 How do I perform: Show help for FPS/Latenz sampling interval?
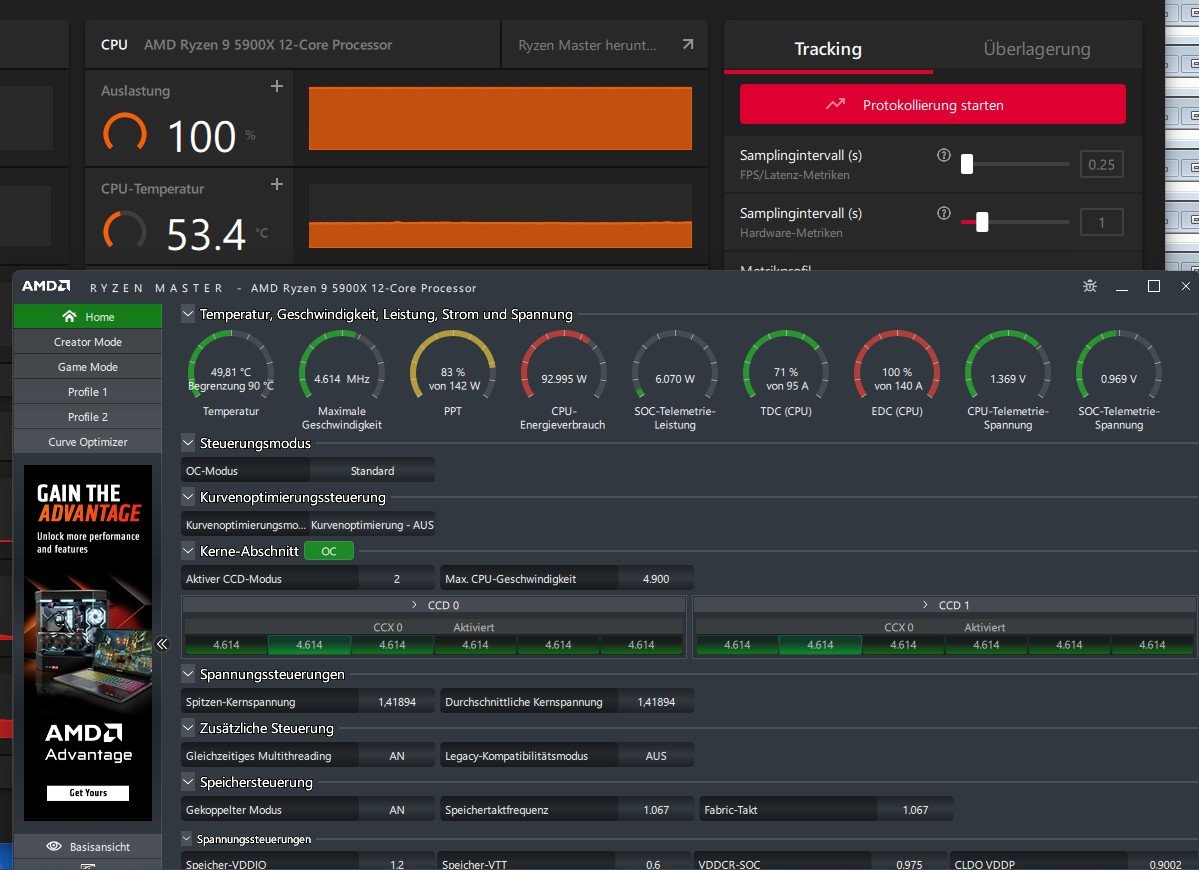point(944,155)
